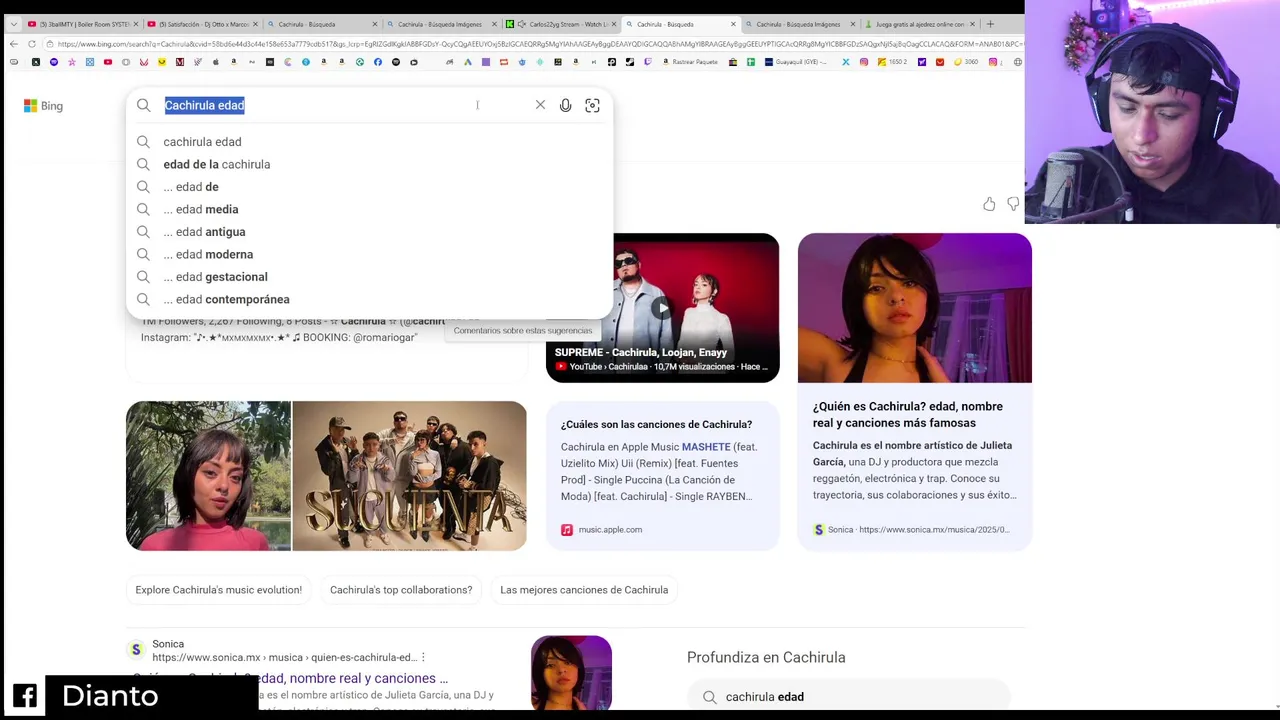Open the Facebook bookmark icon

[378, 62]
